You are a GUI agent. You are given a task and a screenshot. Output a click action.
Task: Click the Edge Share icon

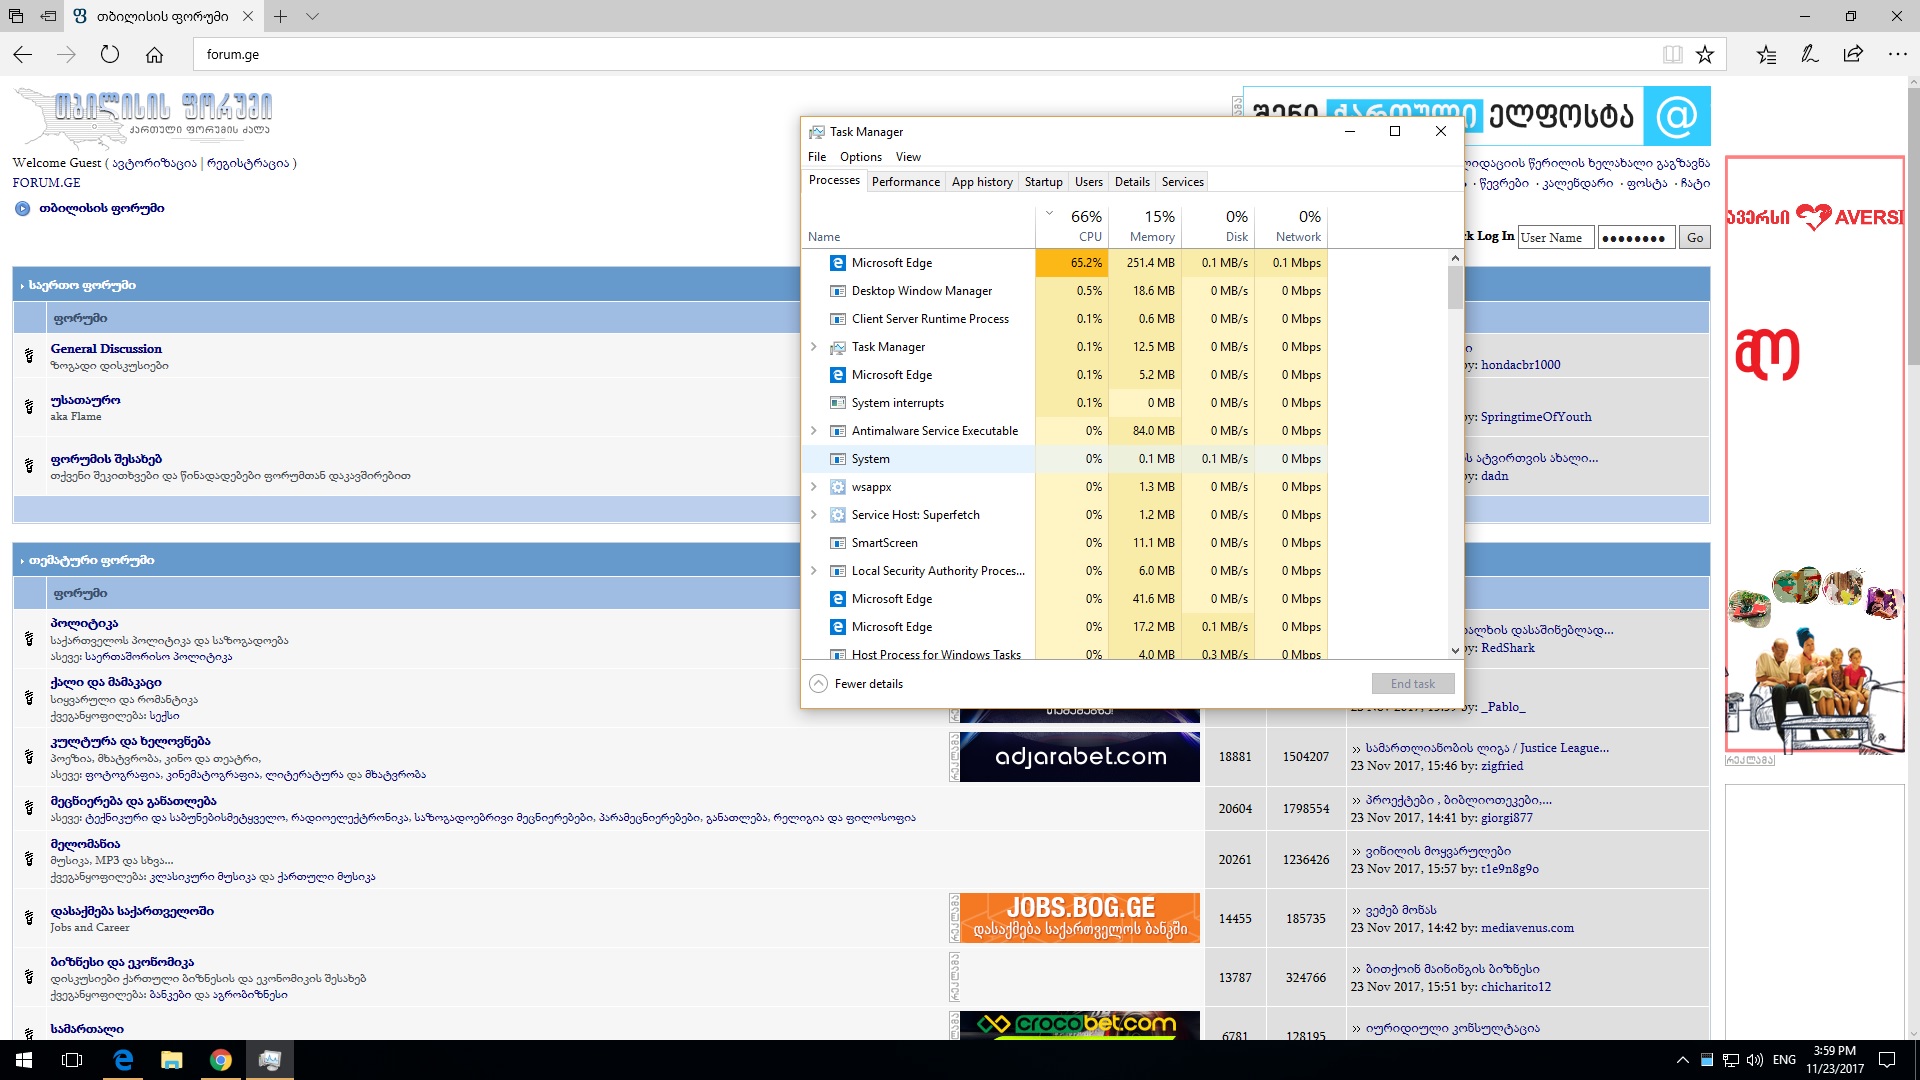[1853, 55]
